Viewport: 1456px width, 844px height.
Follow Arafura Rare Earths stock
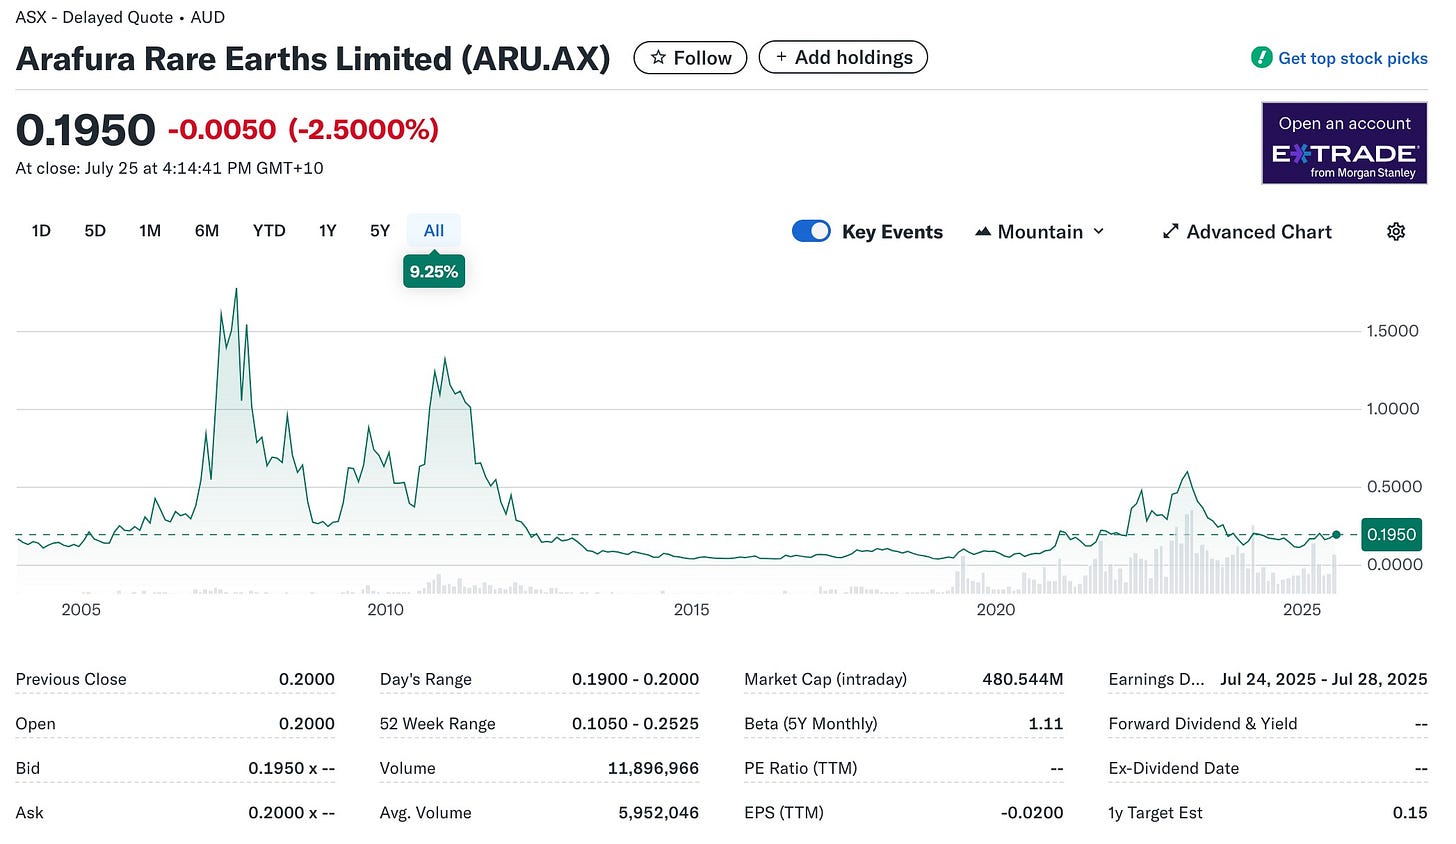690,58
